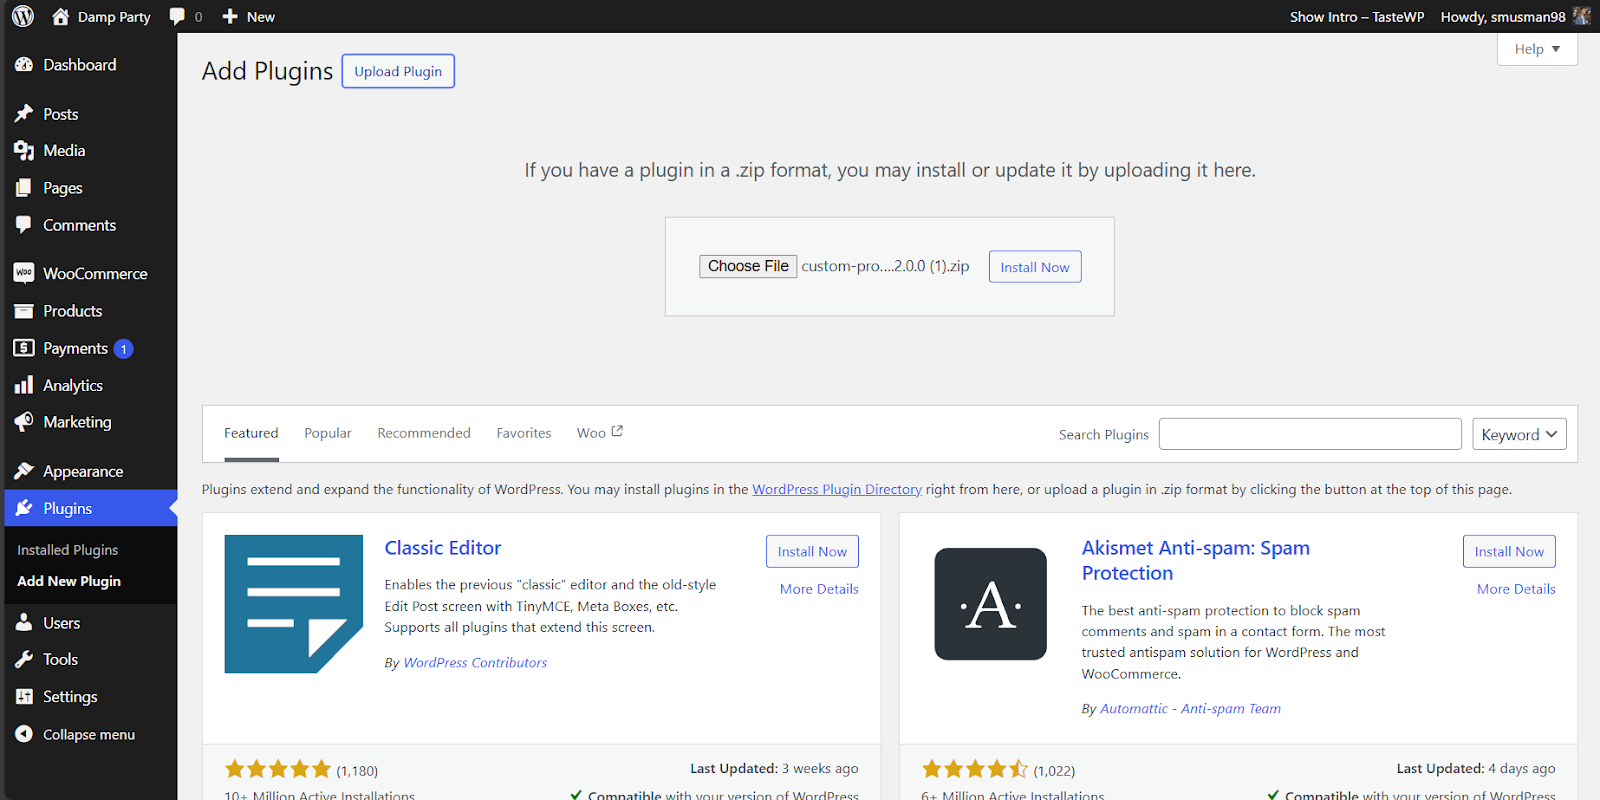Open the WordPress Contributors author link

click(x=475, y=662)
